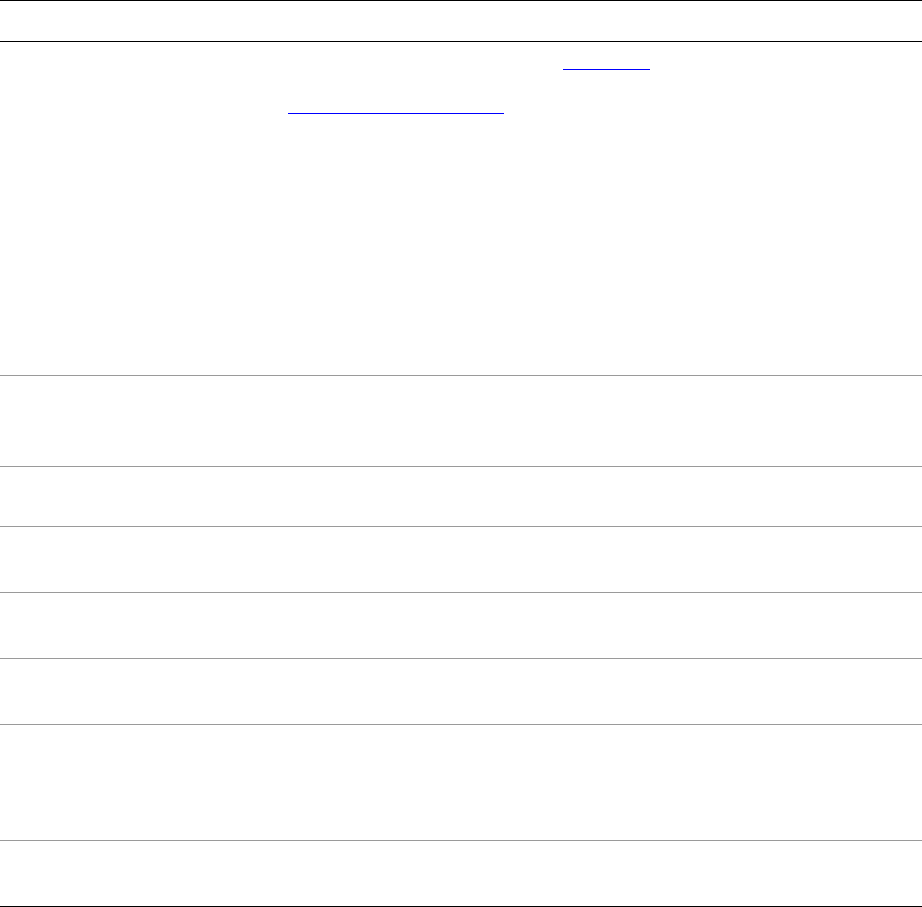The height and width of the screenshot is (907, 922).
Task: Click the black line under the header row
Action: (460, 41)
